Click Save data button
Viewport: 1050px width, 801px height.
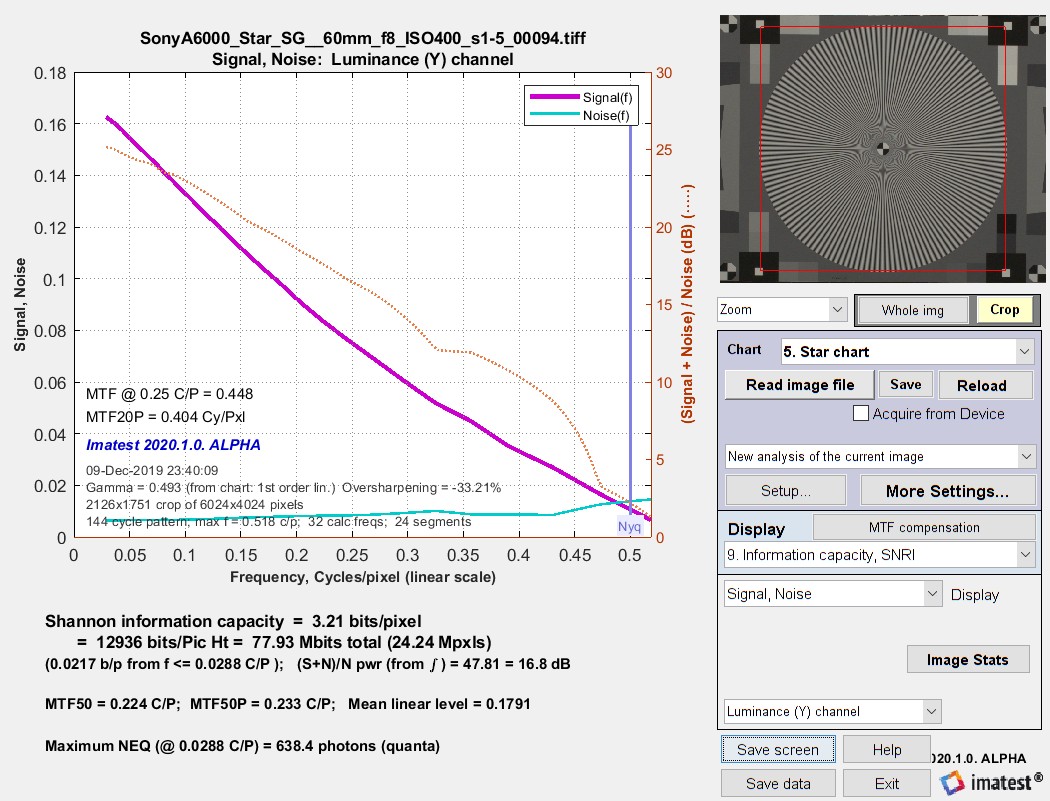pos(778,784)
